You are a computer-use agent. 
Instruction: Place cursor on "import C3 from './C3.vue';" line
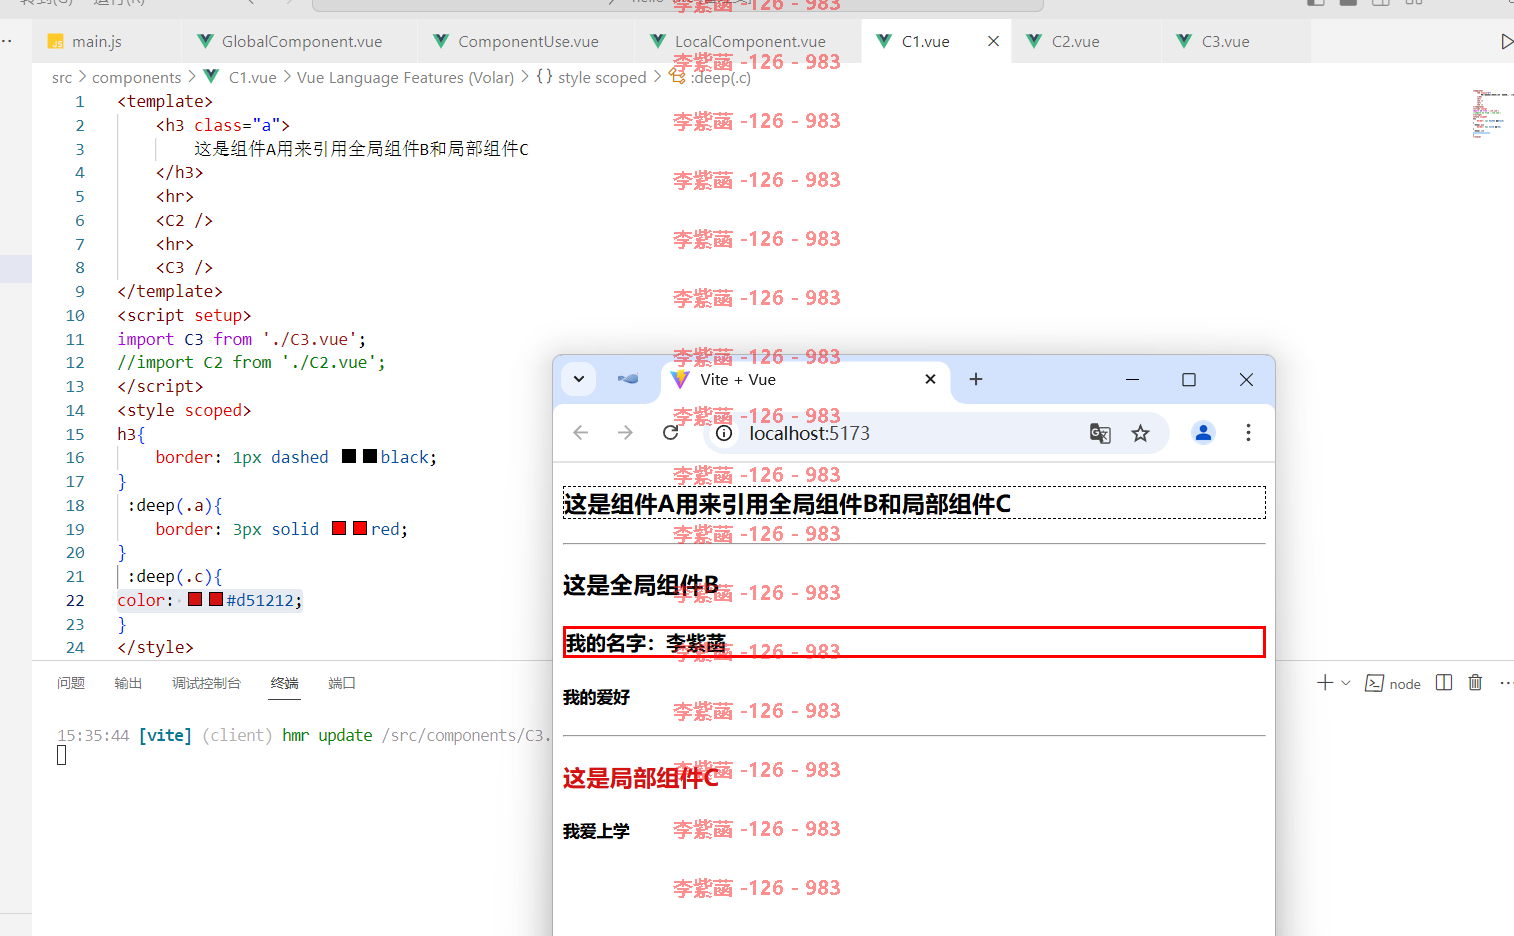pos(241,339)
